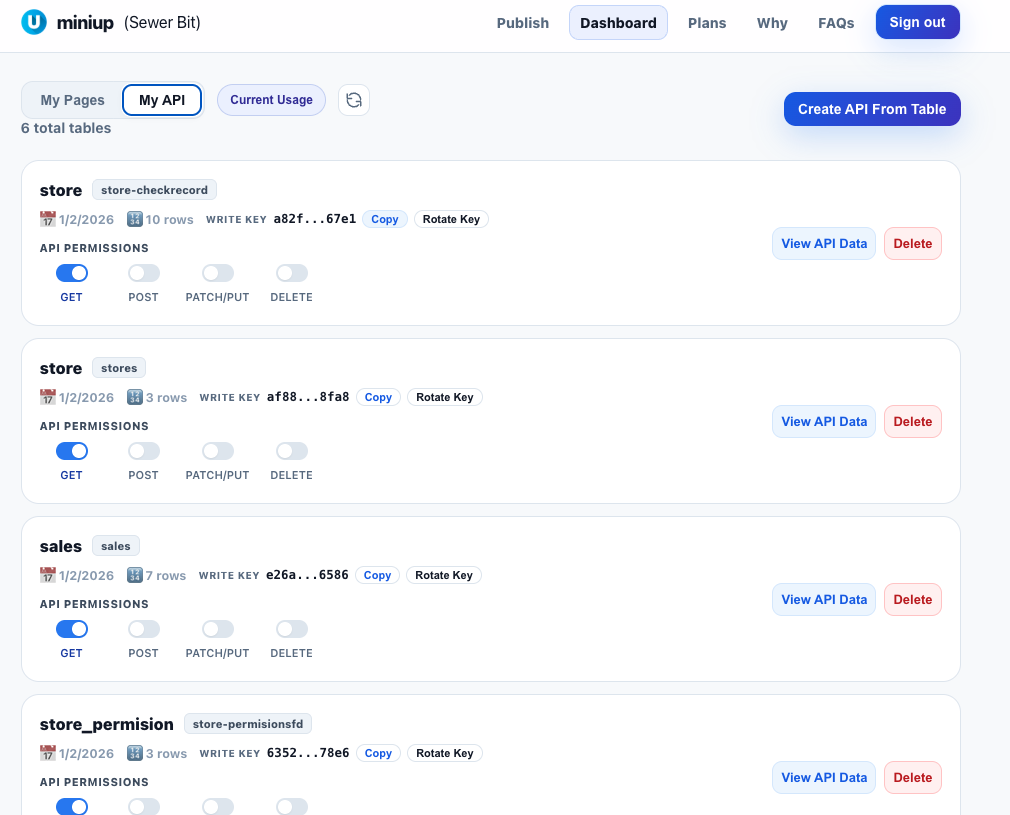Rotate the key for store-checkrecord

[x=451, y=219]
